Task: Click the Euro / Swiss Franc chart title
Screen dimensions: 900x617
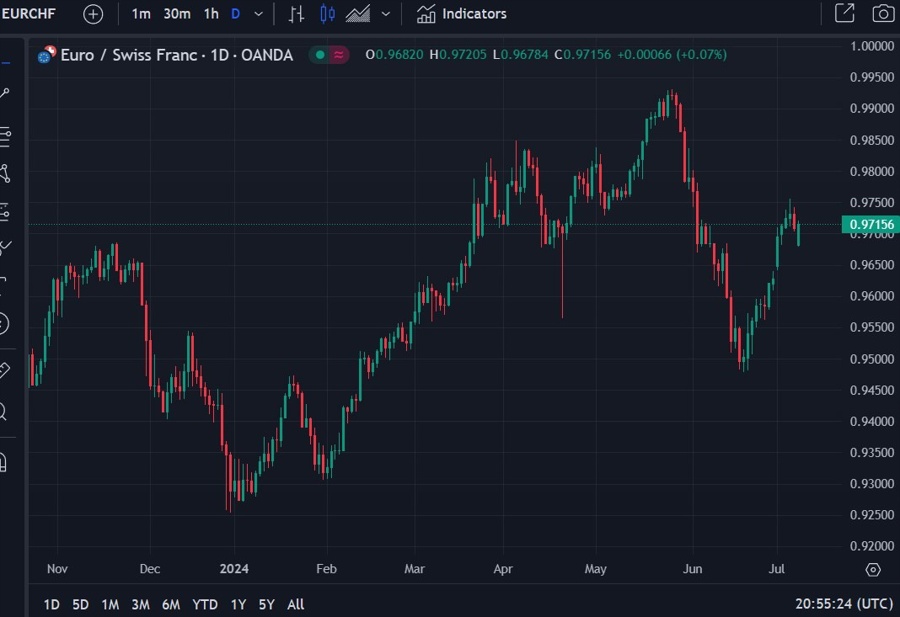Action: coord(177,55)
